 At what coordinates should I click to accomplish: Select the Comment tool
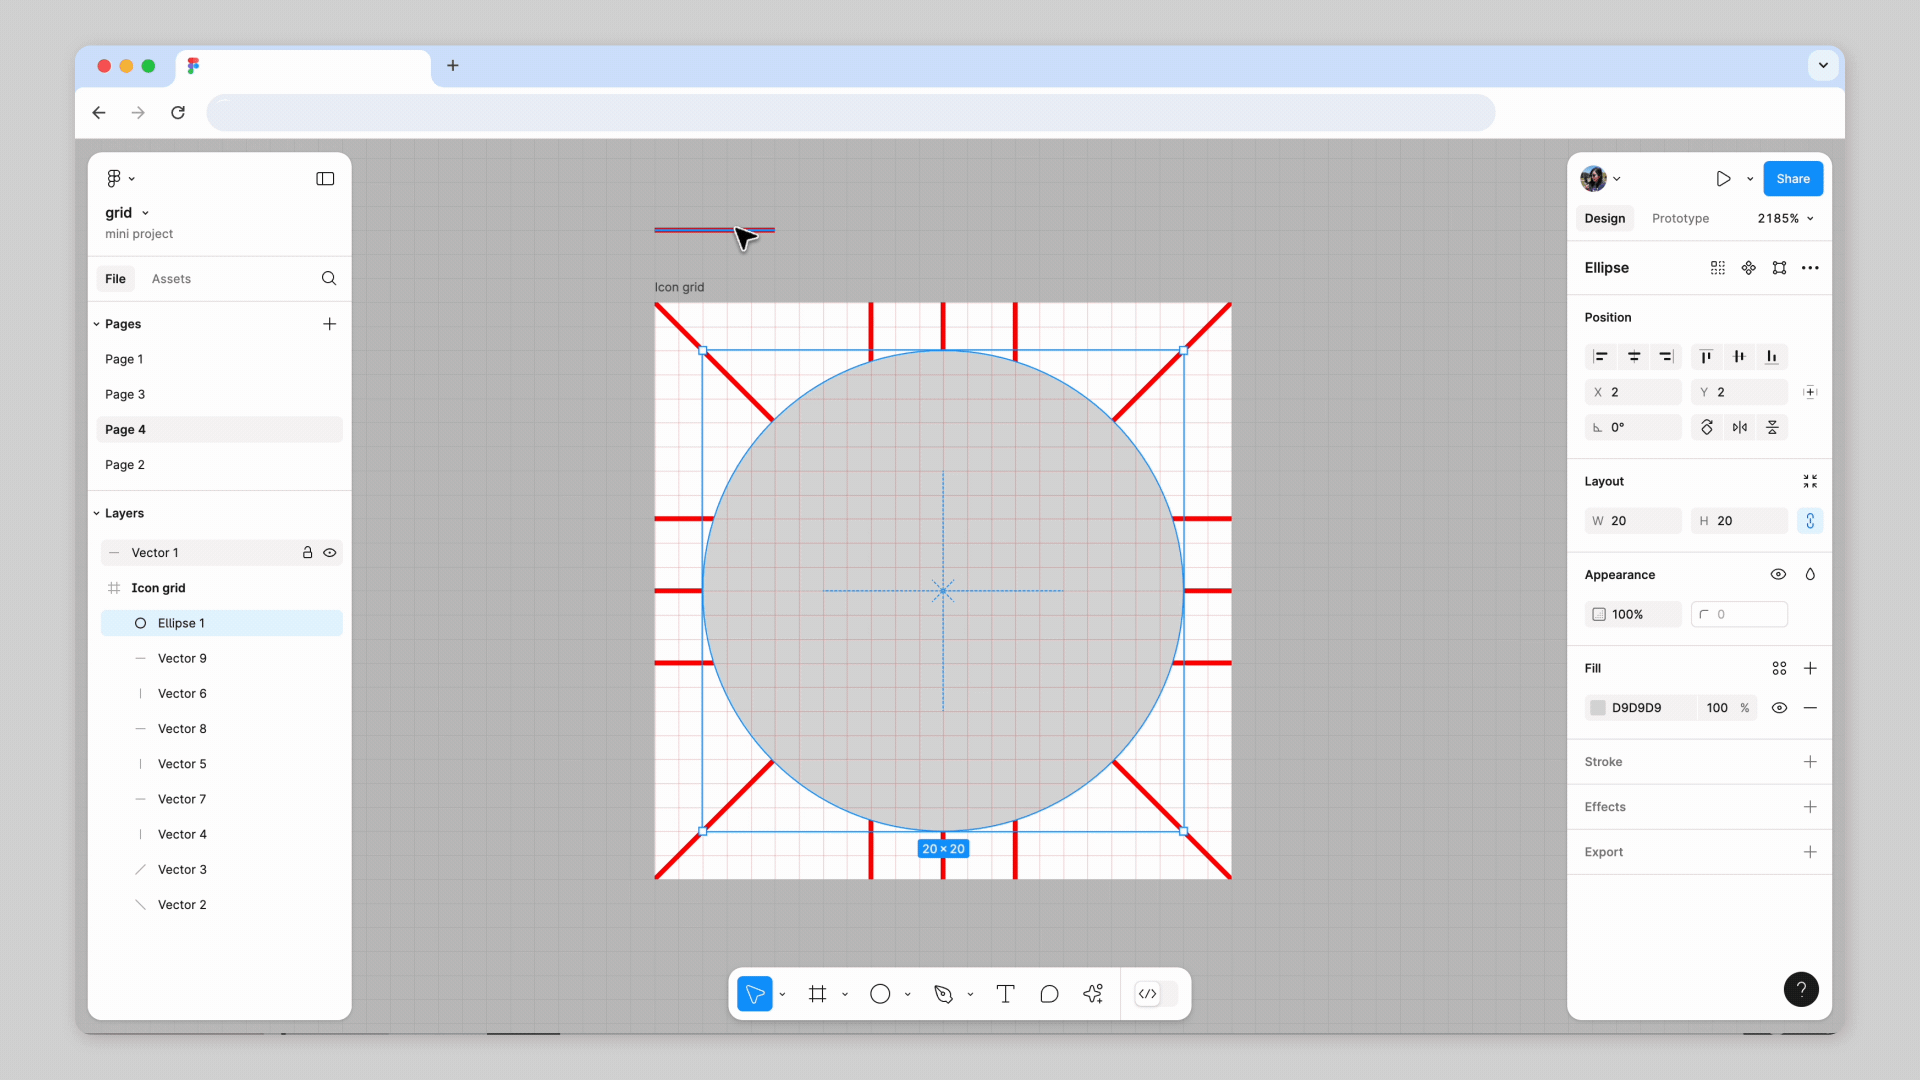1049,994
